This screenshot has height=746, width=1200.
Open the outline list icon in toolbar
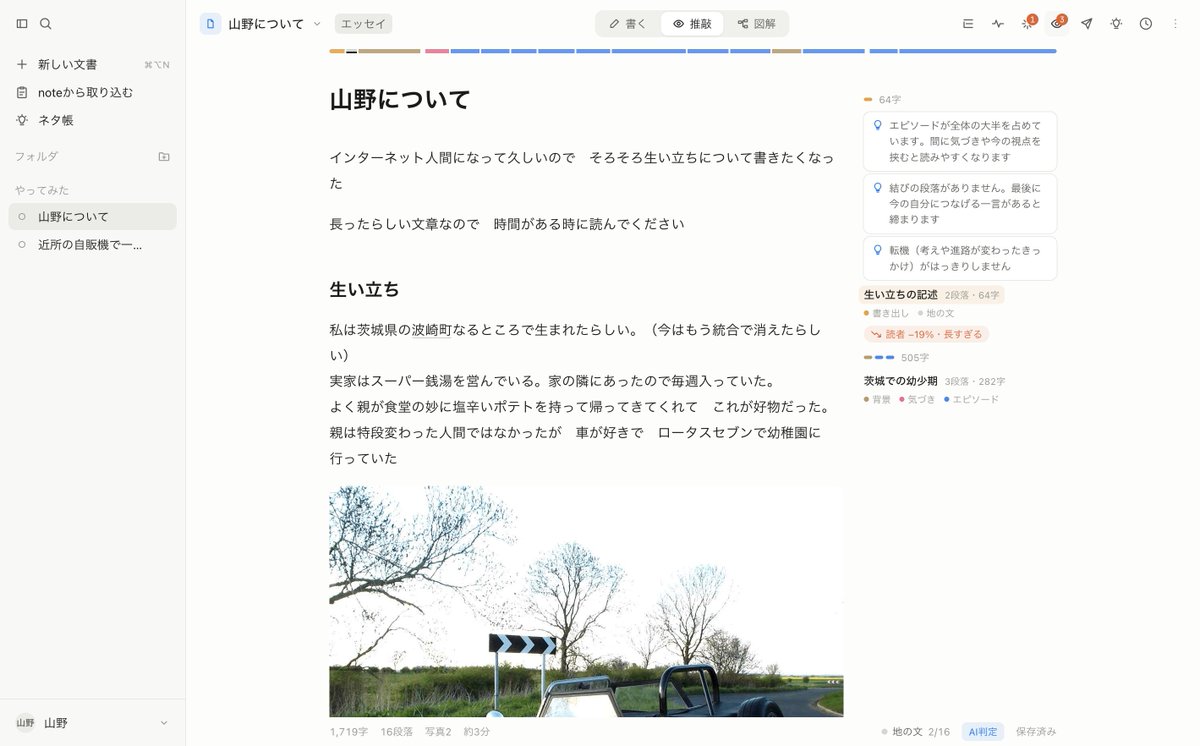(x=968, y=23)
